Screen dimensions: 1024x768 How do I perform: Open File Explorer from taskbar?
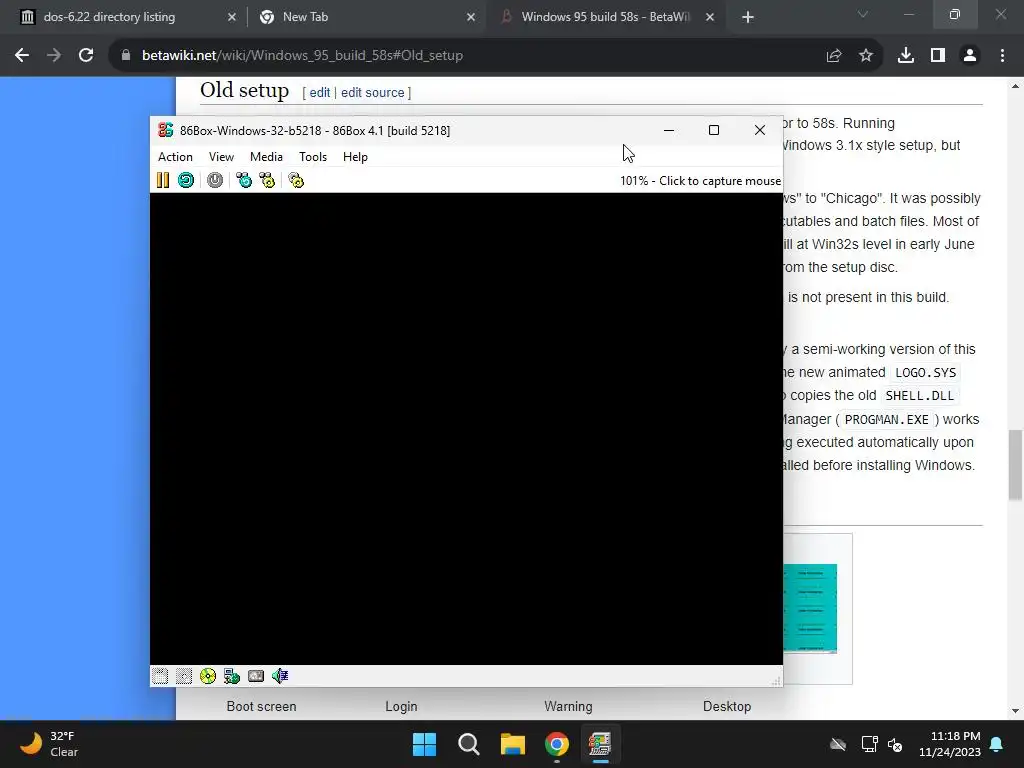(513, 744)
